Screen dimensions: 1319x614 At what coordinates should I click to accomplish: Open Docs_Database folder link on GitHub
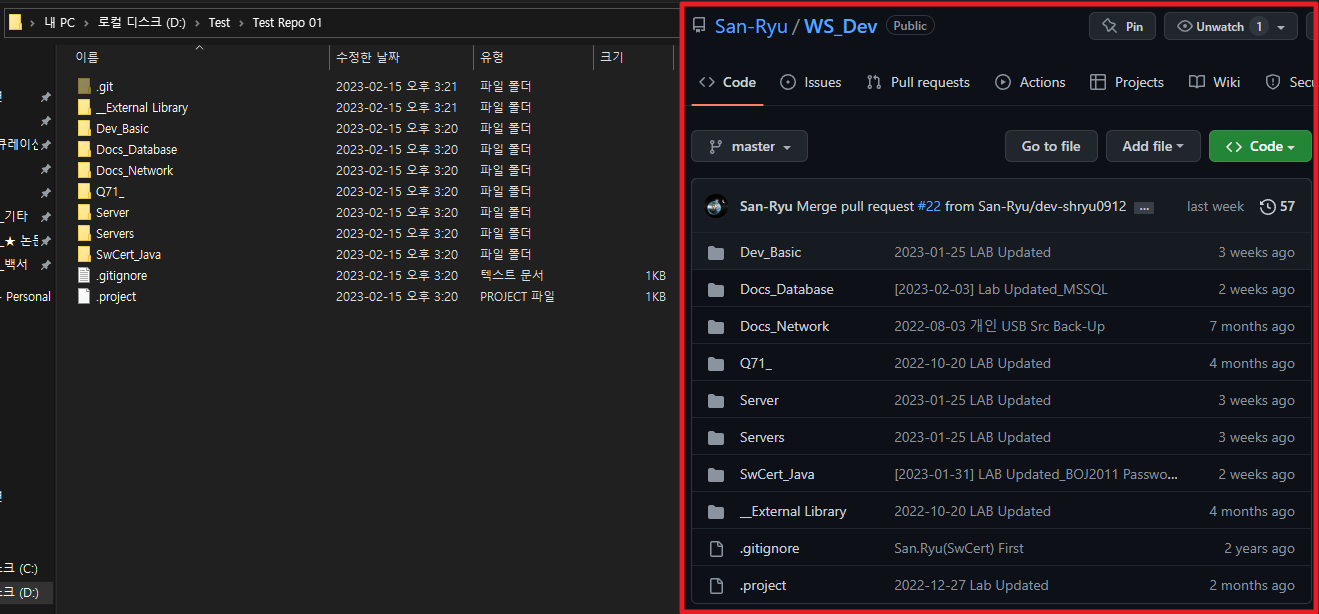(x=786, y=290)
